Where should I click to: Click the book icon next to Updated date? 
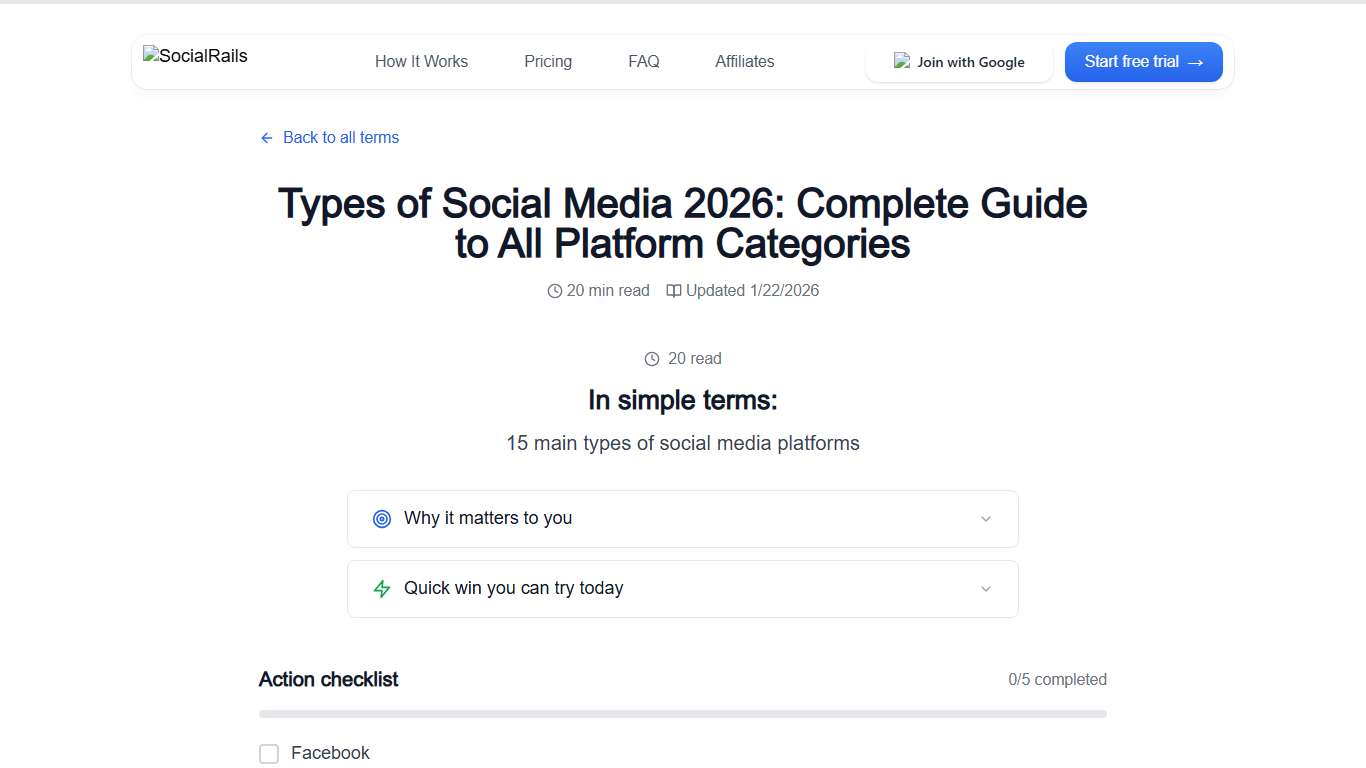674,290
